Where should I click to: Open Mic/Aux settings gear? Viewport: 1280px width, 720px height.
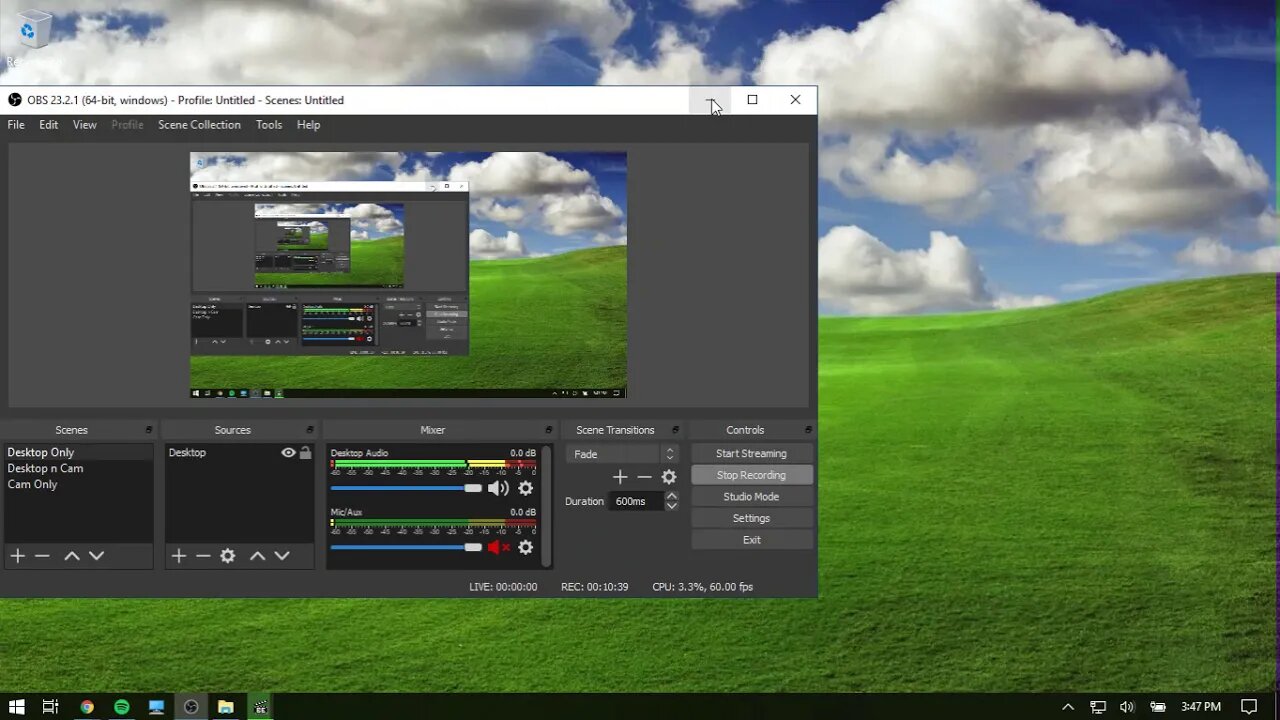click(x=525, y=547)
